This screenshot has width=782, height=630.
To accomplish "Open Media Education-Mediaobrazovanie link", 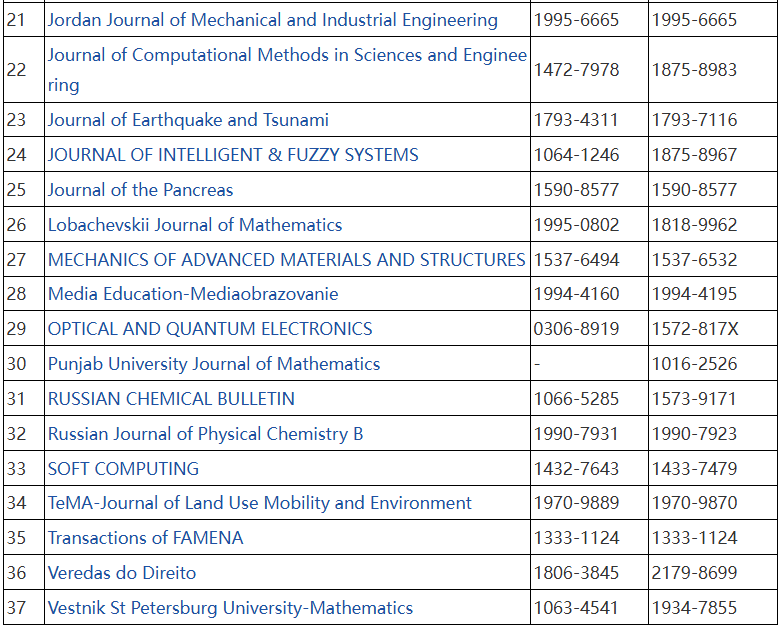I will pos(193,294).
